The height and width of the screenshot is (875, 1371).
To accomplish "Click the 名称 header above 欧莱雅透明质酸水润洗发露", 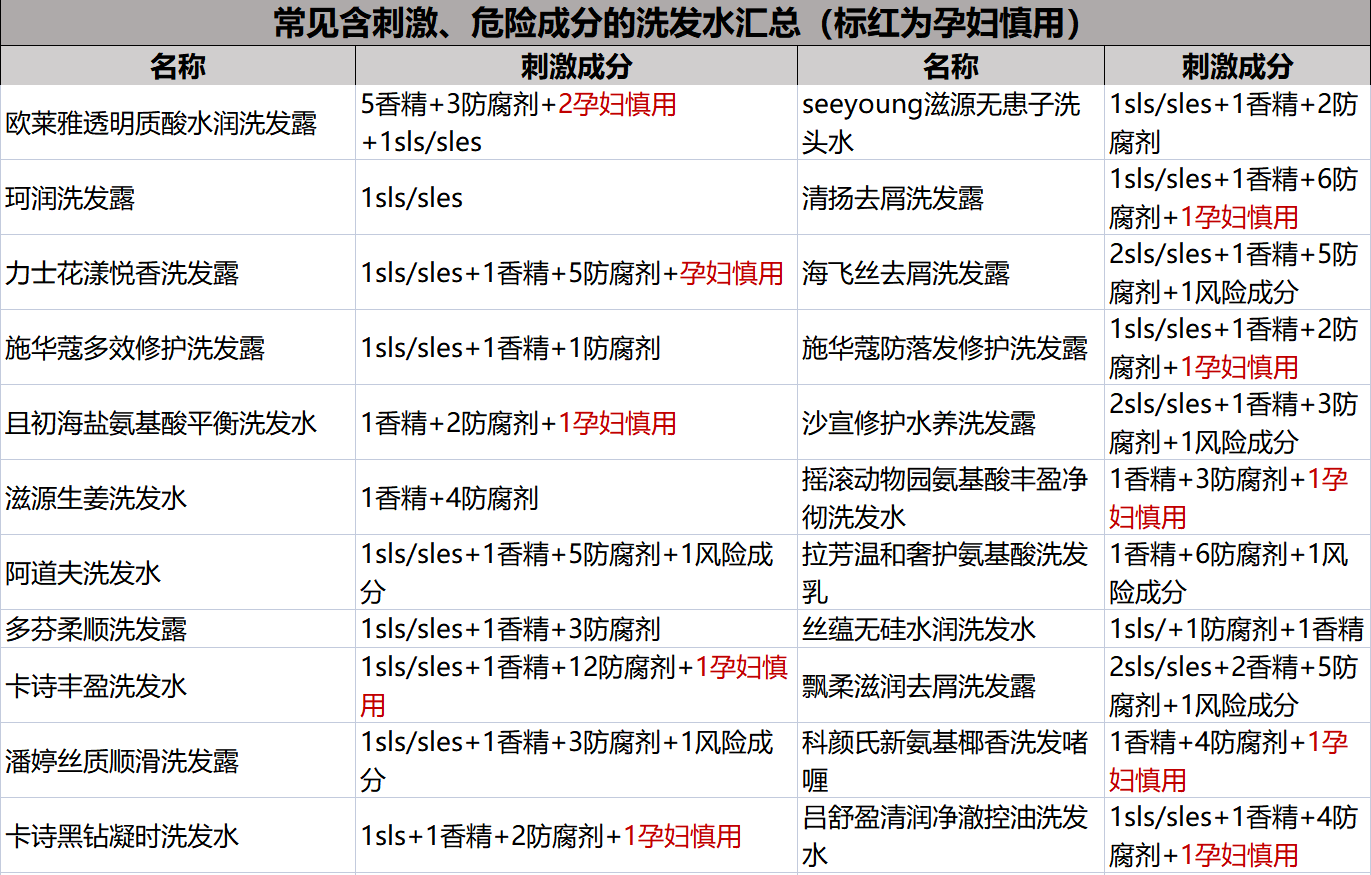I will tap(178, 66).
